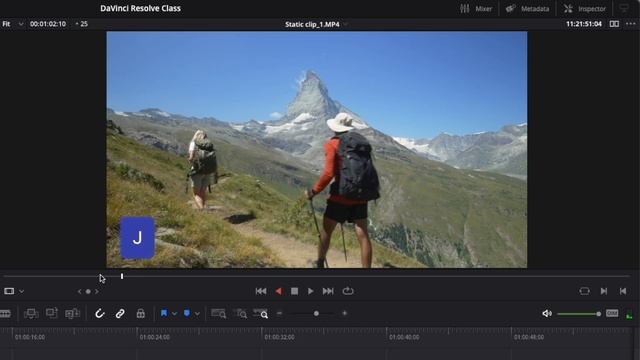The width and height of the screenshot is (640, 360).
Task: Click timeline ruler at 01:00:40:00
Action: 404,337
